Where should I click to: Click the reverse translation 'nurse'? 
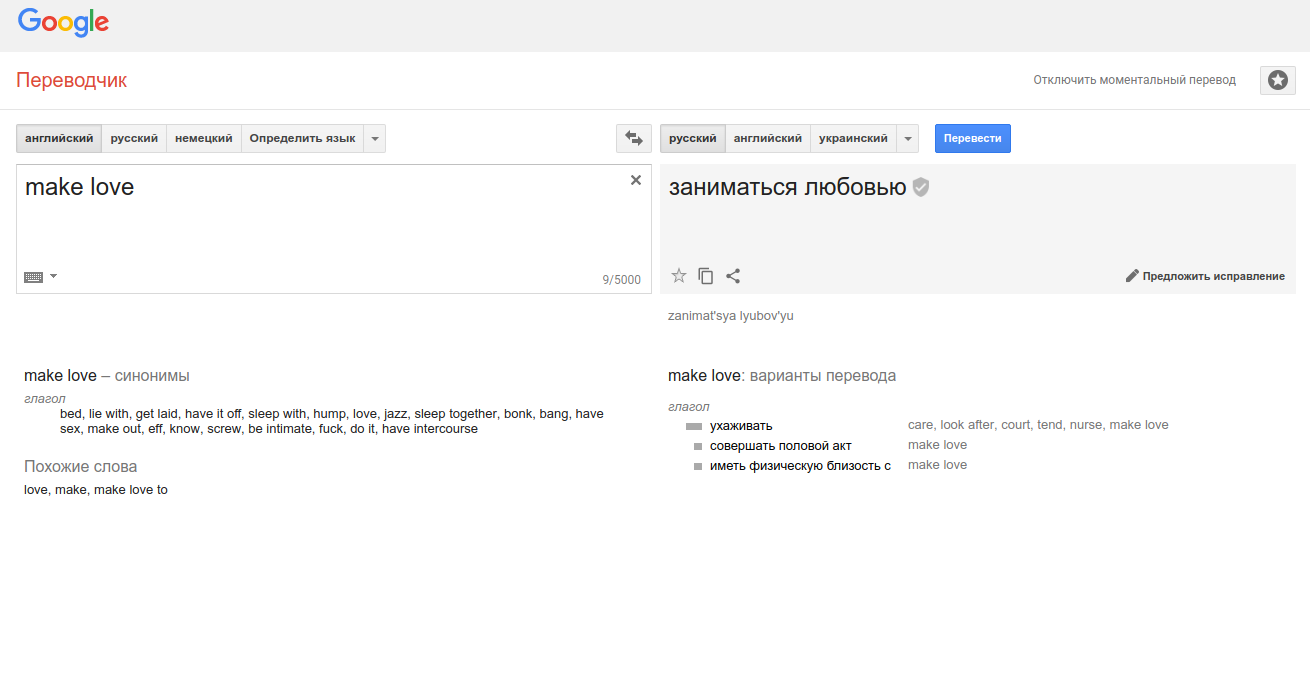pos(1086,425)
